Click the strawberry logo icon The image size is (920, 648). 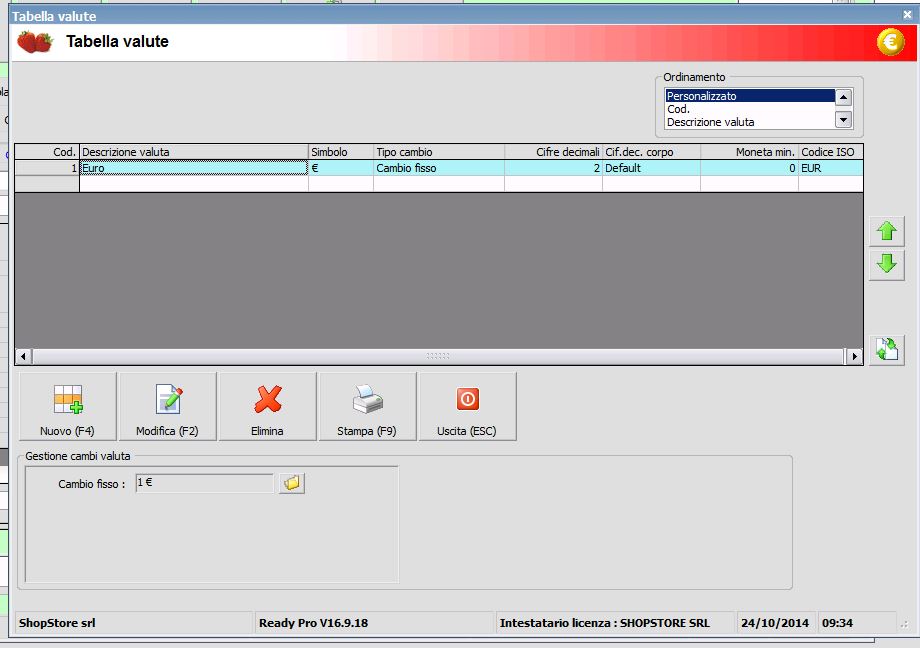tap(35, 42)
